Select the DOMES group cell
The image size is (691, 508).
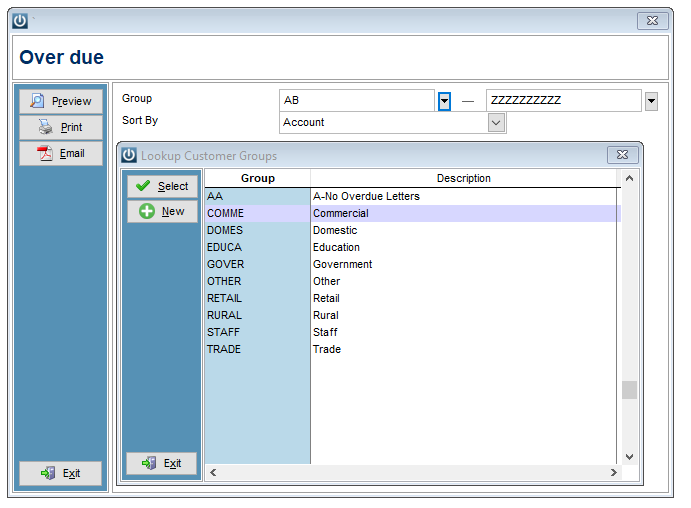coord(258,230)
